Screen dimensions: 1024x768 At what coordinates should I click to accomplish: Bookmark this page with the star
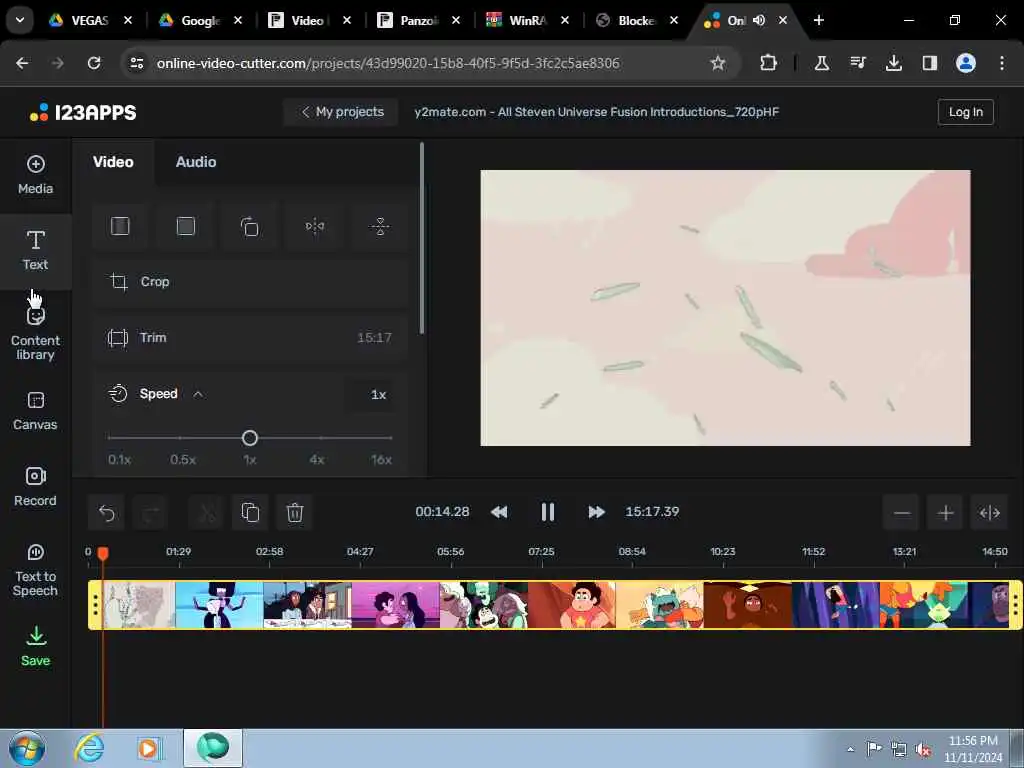click(718, 63)
